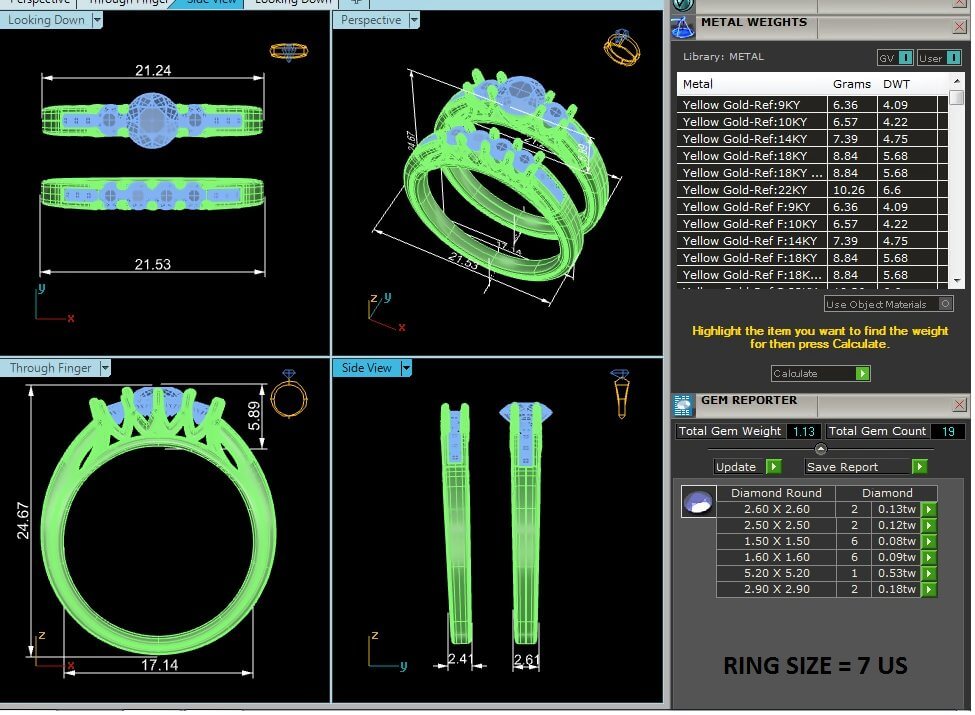Image resolution: width=975 pixels, height=715 pixels.
Task: Open the Looking Down viewport dropdown
Action: [x=96, y=20]
